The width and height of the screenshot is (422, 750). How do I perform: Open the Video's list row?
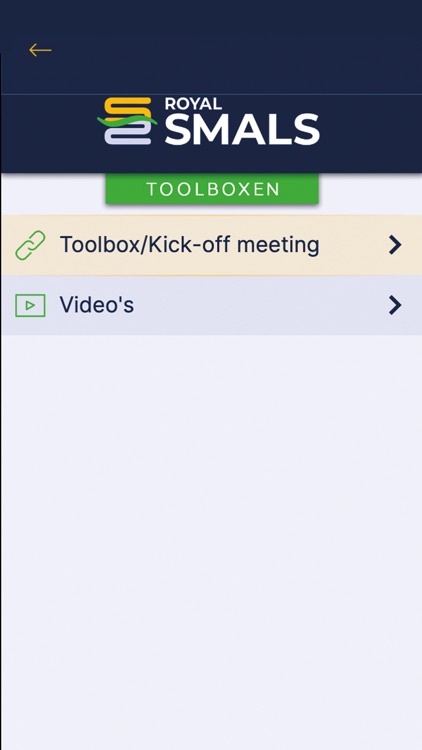click(x=211, y=305)
